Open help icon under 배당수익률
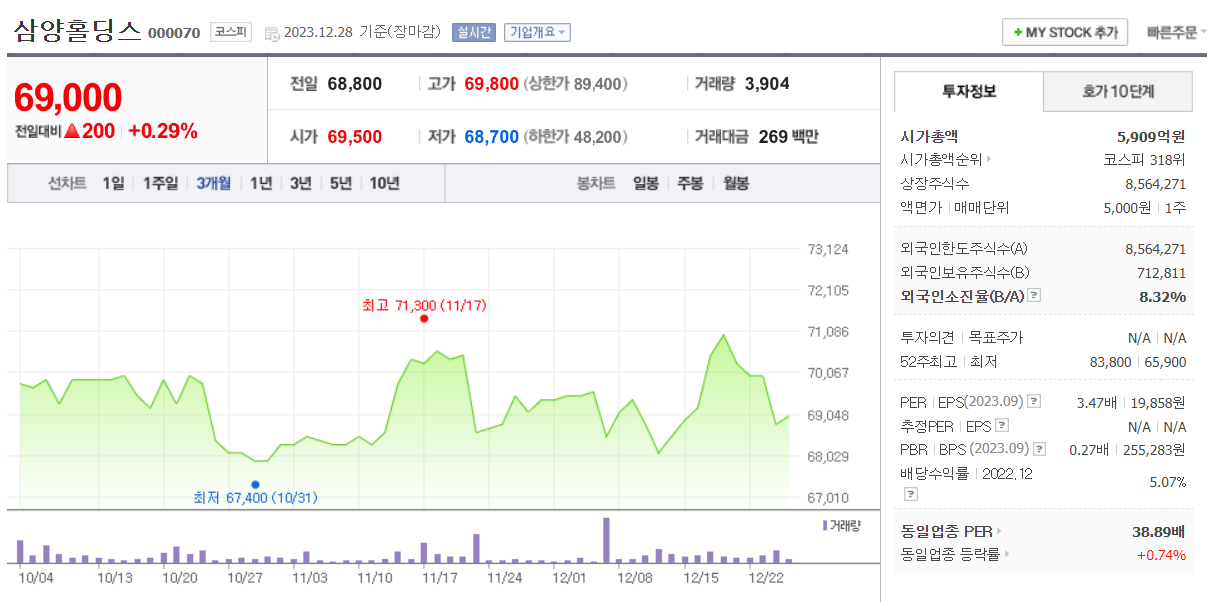The image size is (1217, 602). coord(910,494)
